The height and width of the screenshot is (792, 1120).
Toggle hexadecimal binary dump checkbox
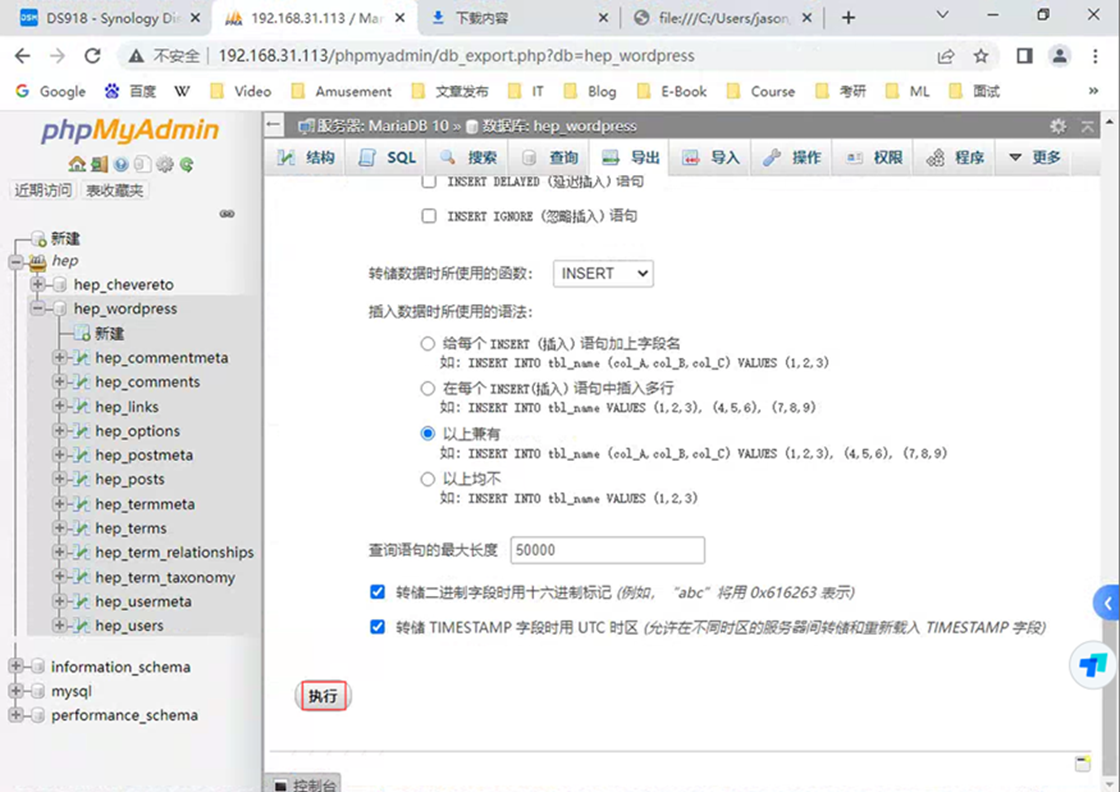[x=377, y=592]
